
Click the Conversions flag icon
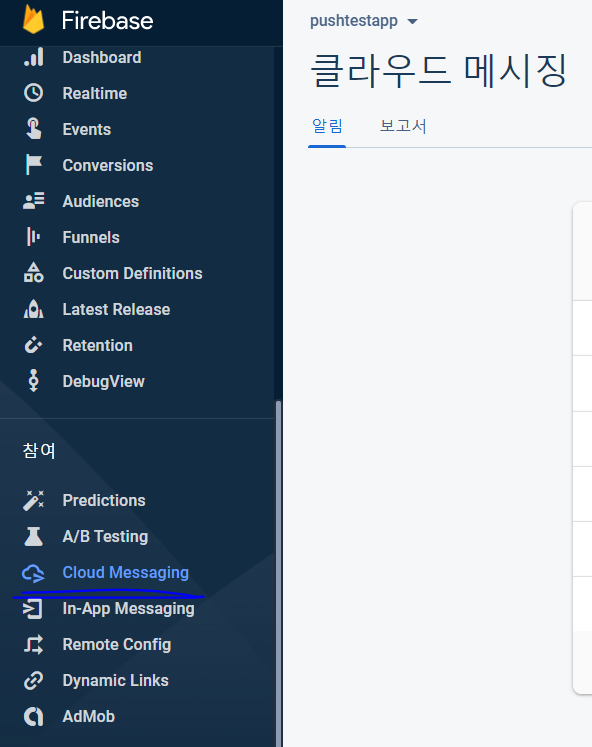(x=33, y=165)
